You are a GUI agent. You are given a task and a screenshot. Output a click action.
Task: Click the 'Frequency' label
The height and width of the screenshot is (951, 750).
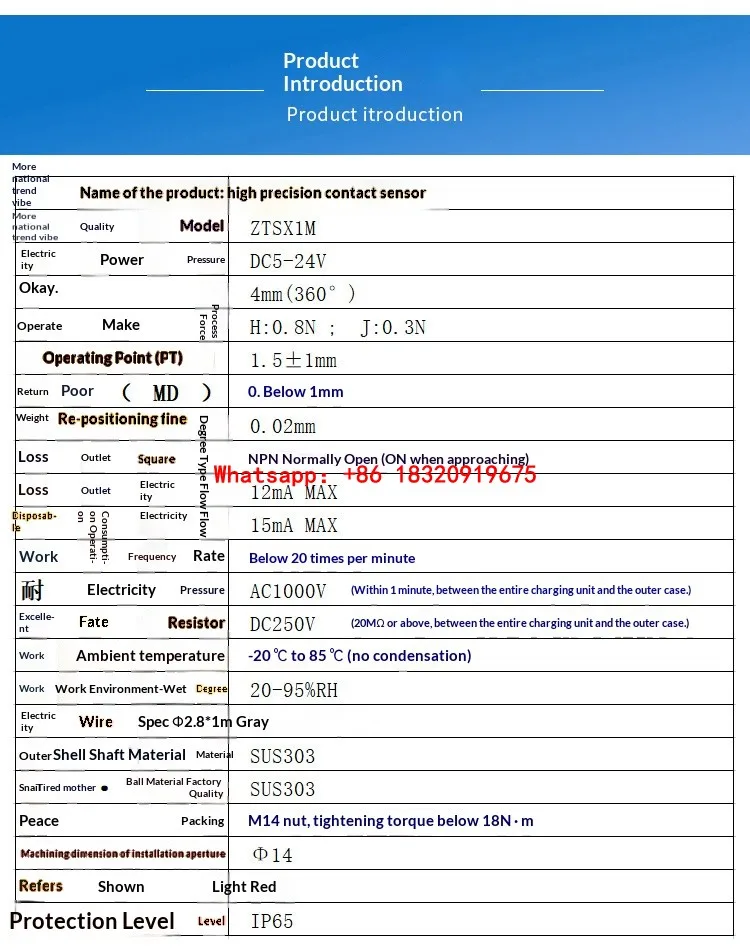[x=152, y=557]
